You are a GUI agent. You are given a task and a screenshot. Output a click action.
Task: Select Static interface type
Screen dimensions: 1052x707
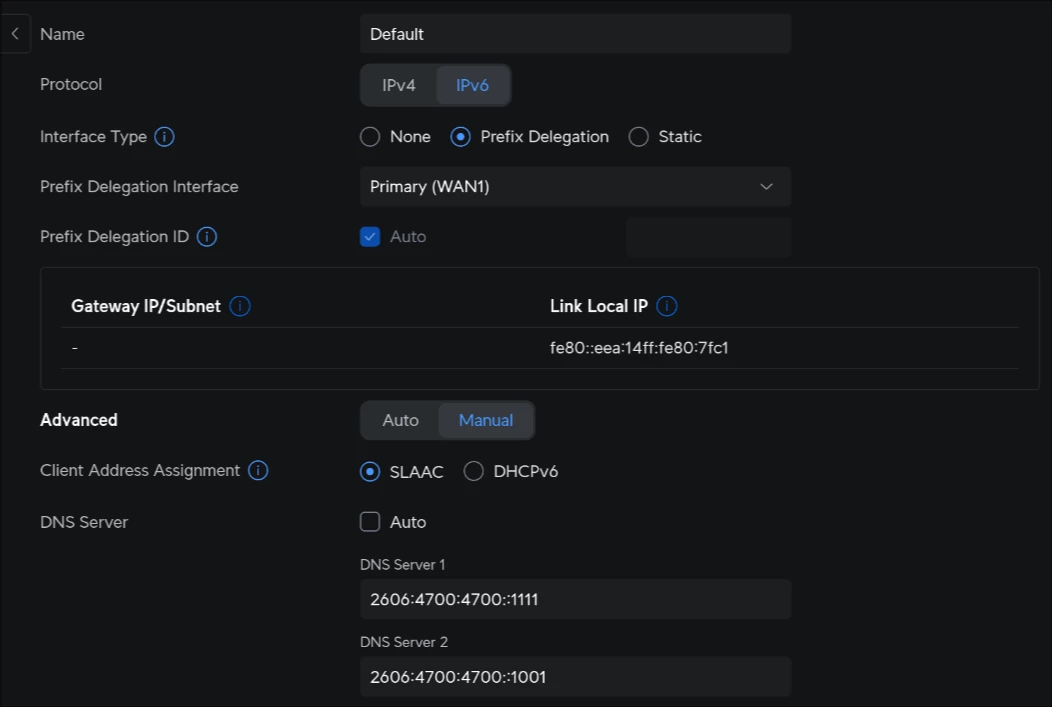(638, 137)
